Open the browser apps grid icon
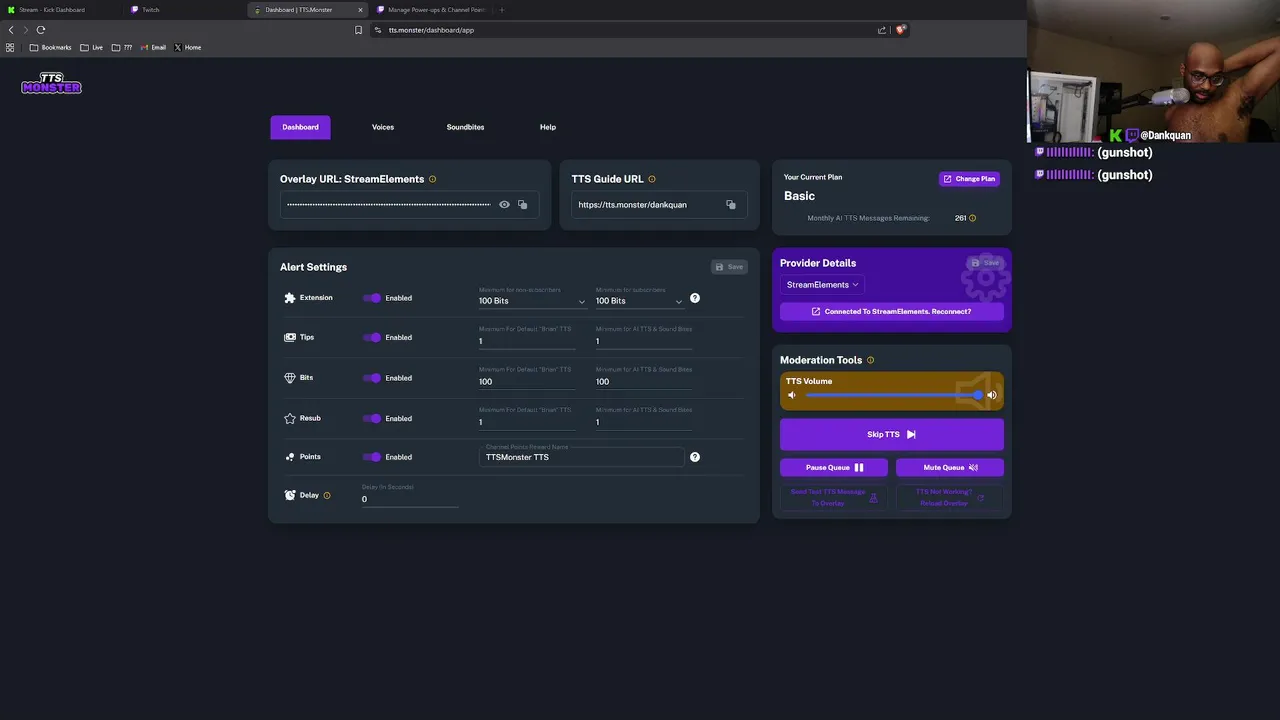This screenshot has width=1280, height=720. (10, 47)
